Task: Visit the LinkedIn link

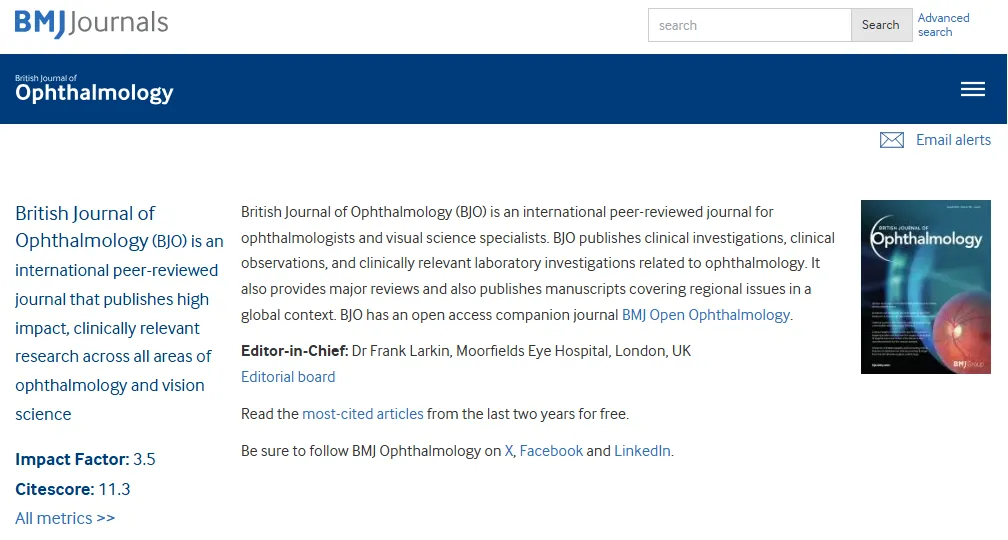Action: coord(642,451)
